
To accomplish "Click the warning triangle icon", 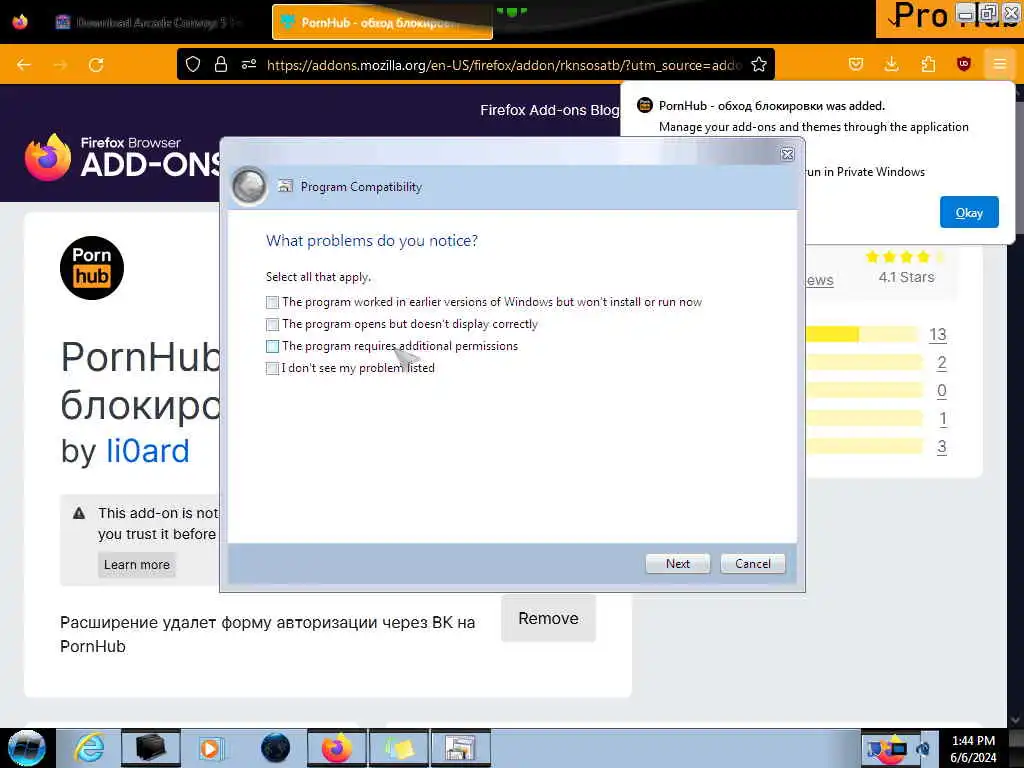I will pos(79,513).
